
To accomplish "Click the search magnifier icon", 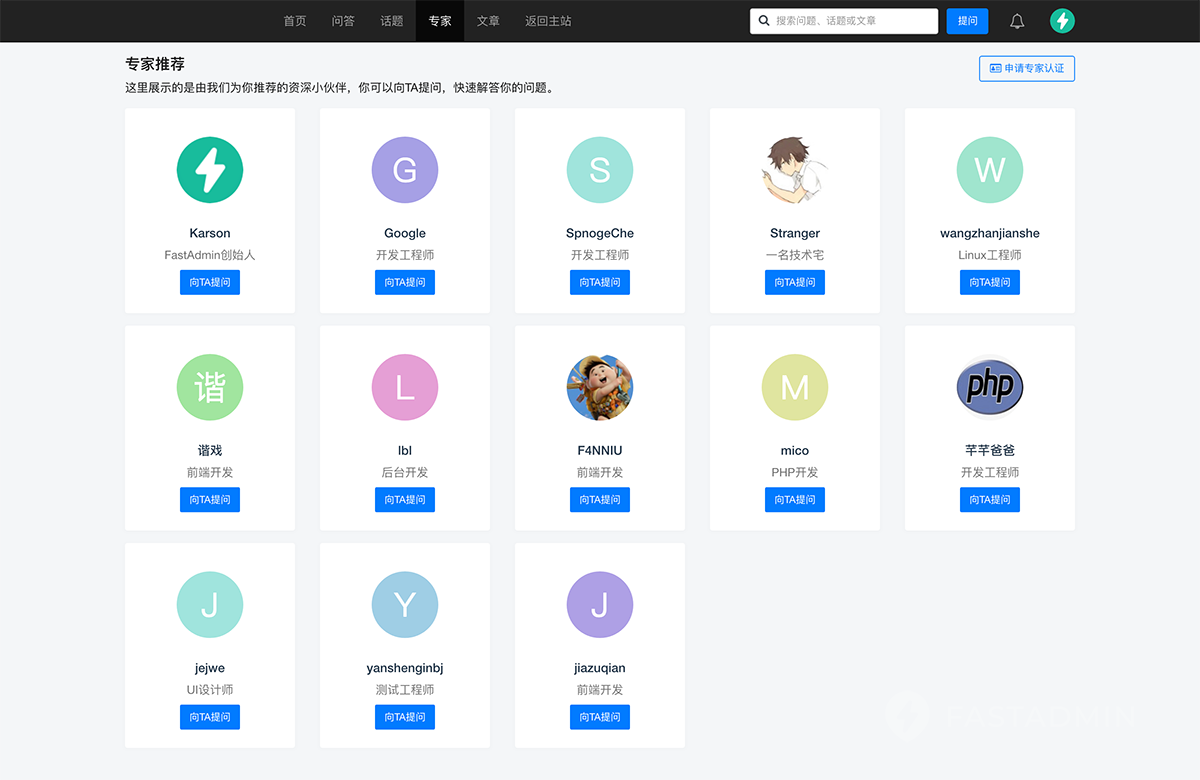I will pyautogui.click(x=765, y=21).
